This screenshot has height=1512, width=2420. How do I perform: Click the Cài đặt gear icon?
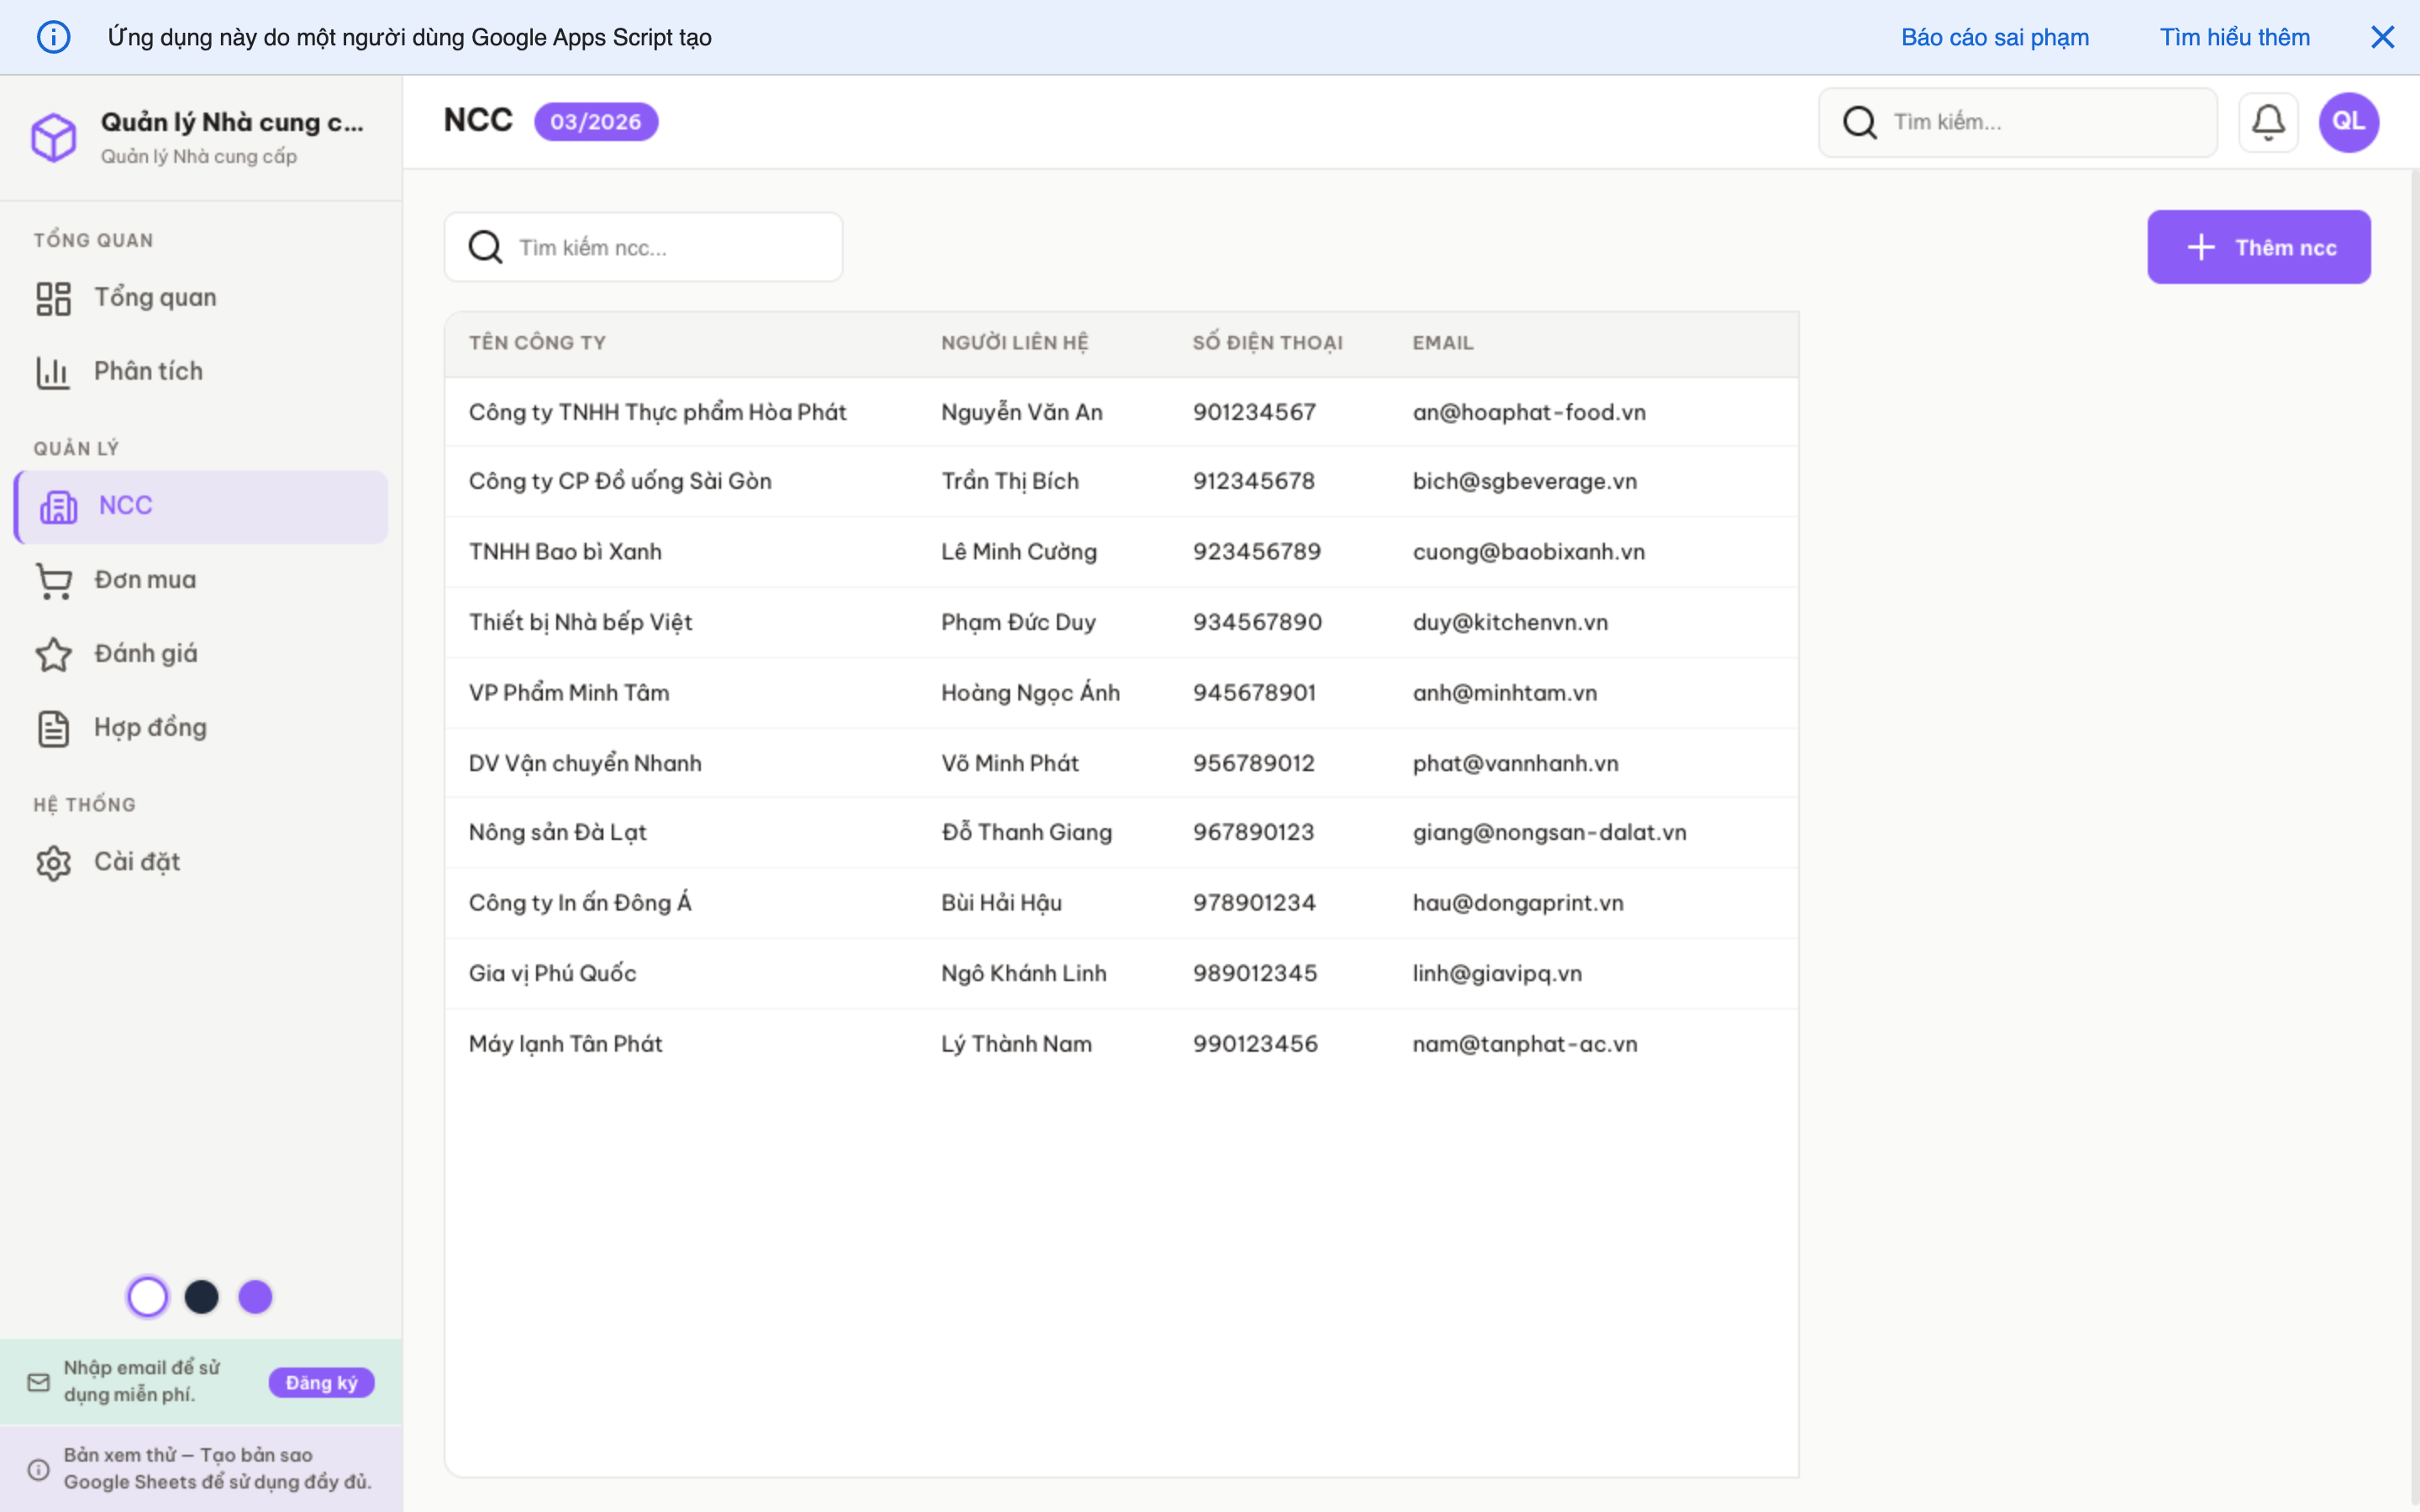point(53,862)
